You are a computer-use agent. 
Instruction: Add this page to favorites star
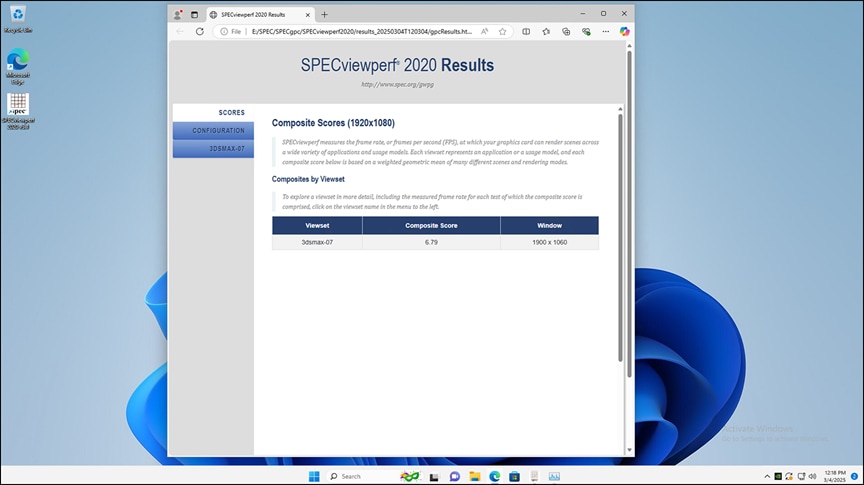click(x=503, y=31)
